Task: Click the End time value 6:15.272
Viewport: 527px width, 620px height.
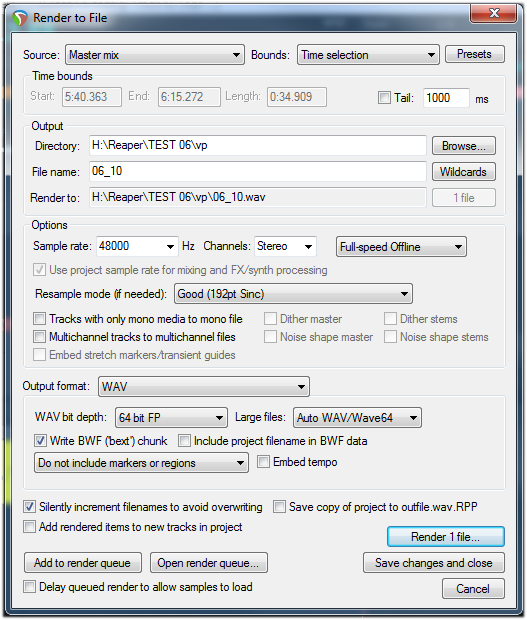Action: point(189,97)
